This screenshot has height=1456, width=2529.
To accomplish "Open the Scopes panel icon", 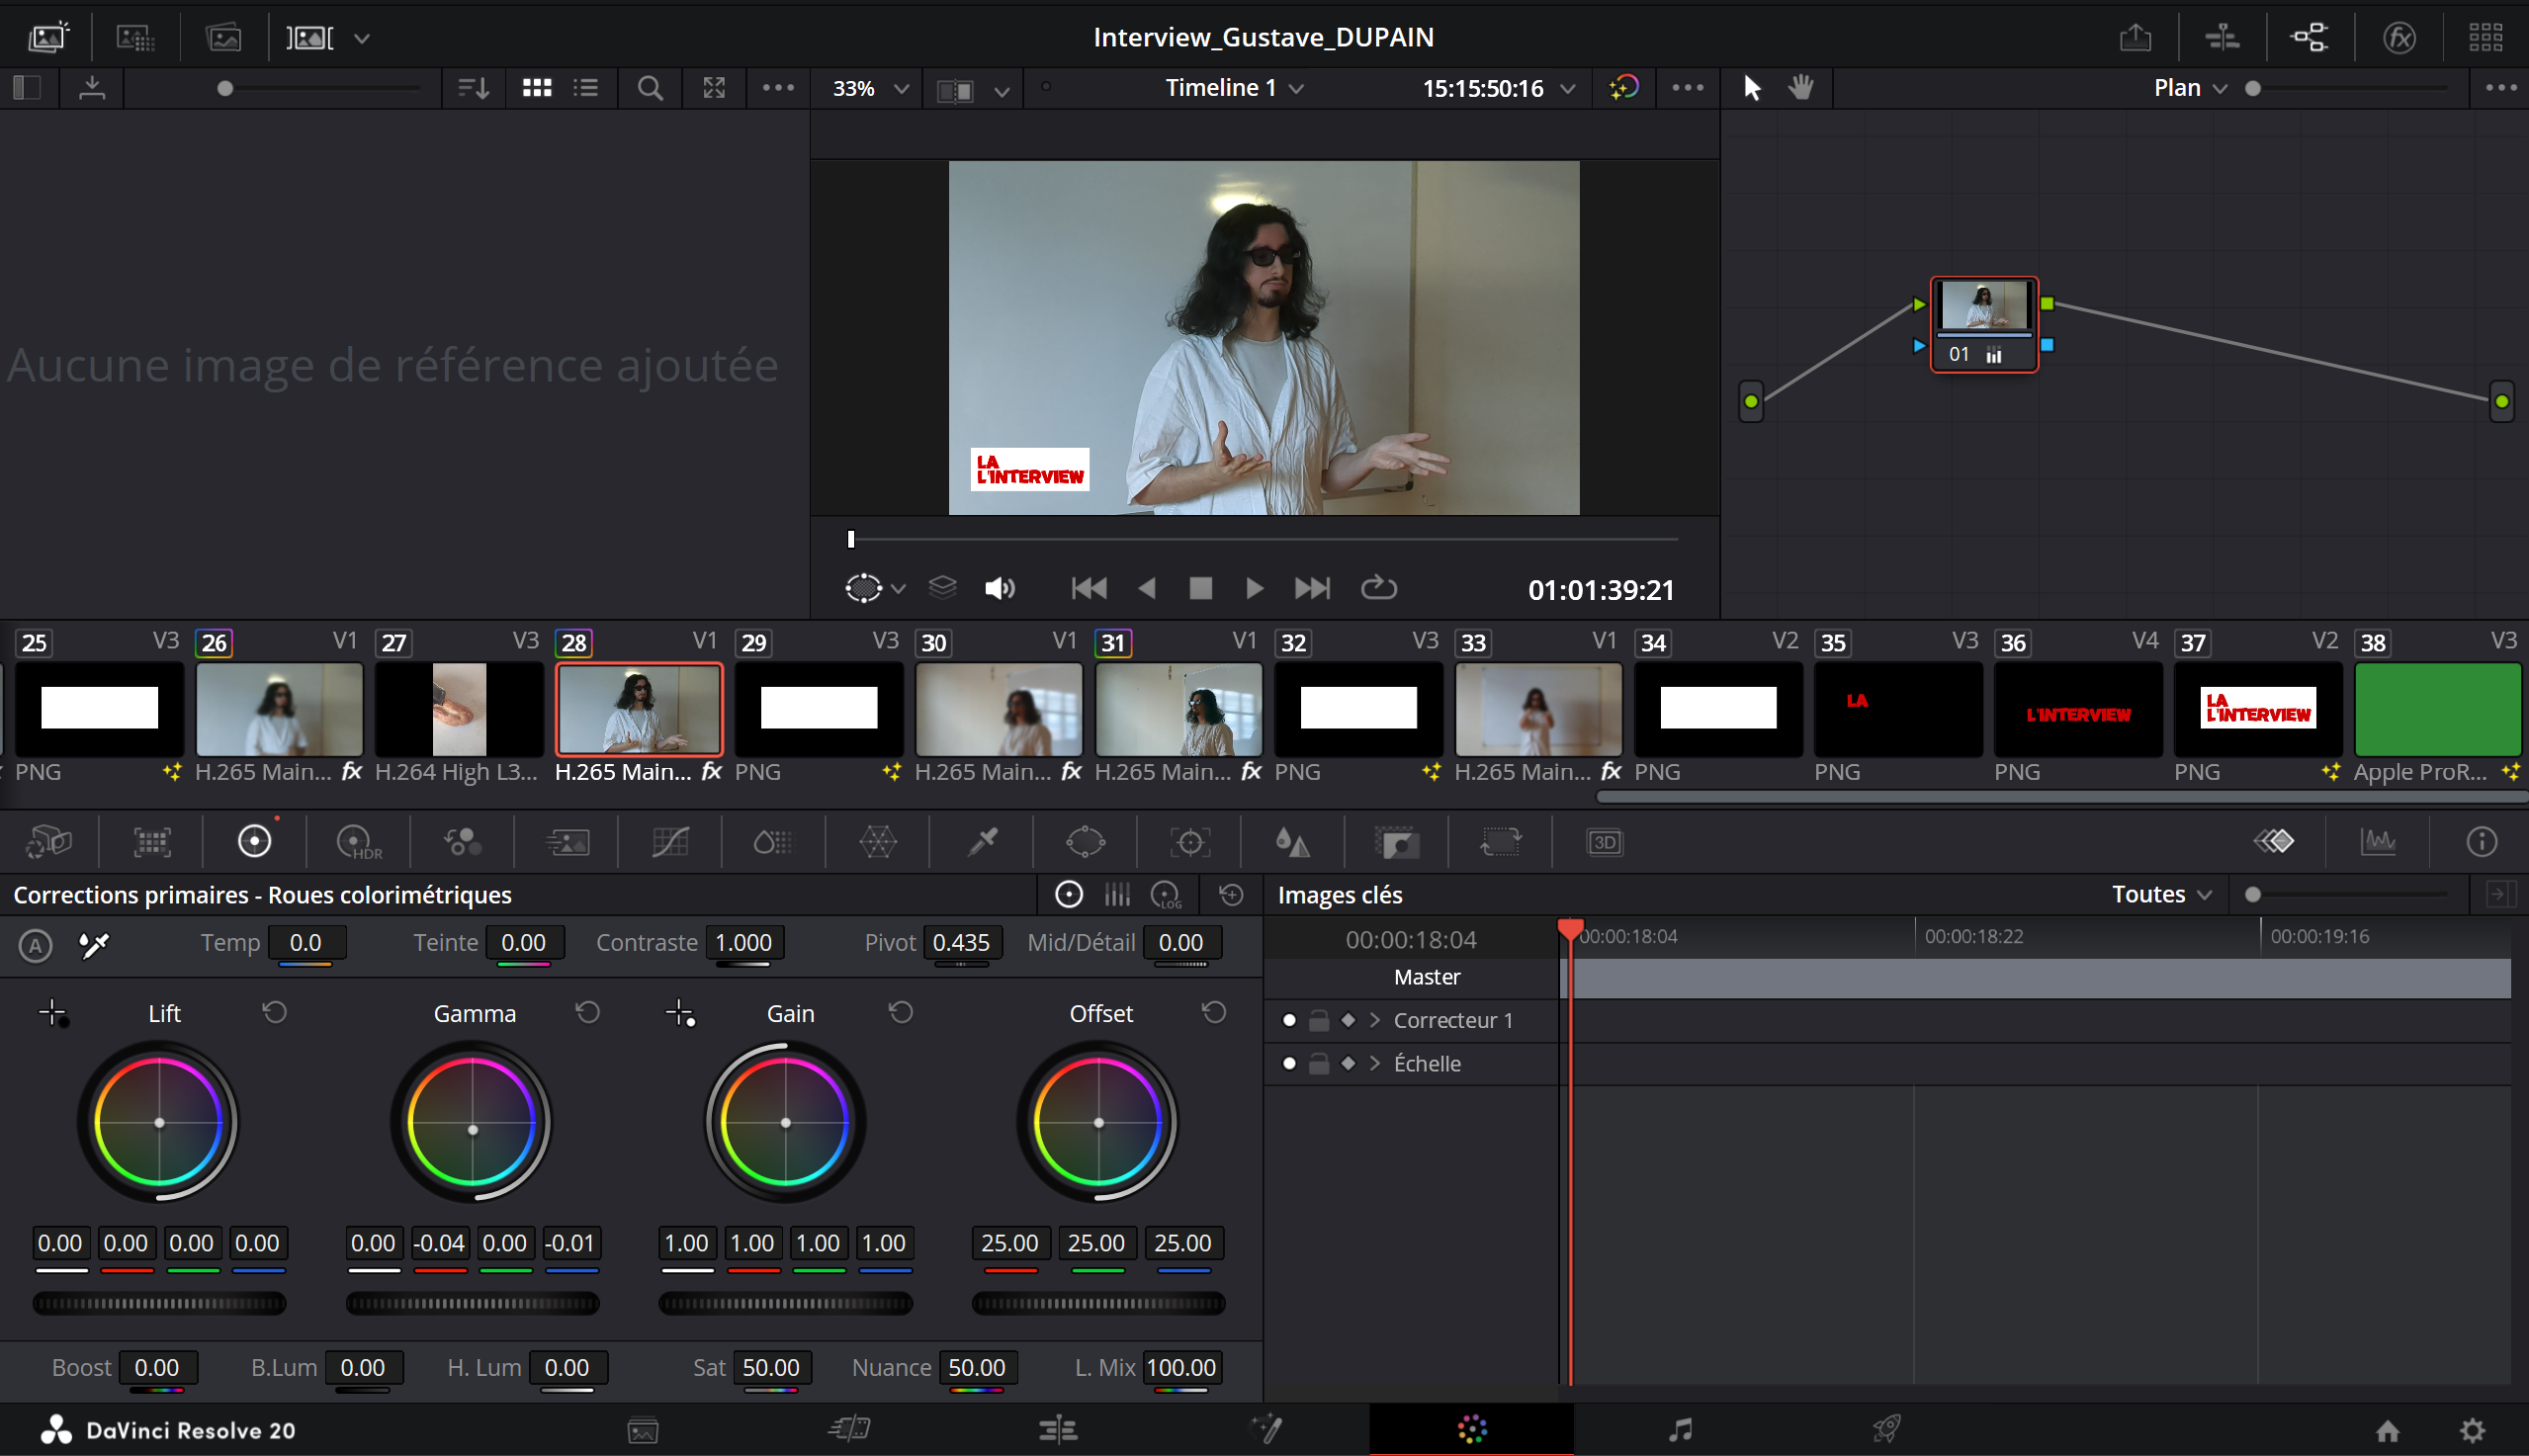I will tap(2378, 842).
